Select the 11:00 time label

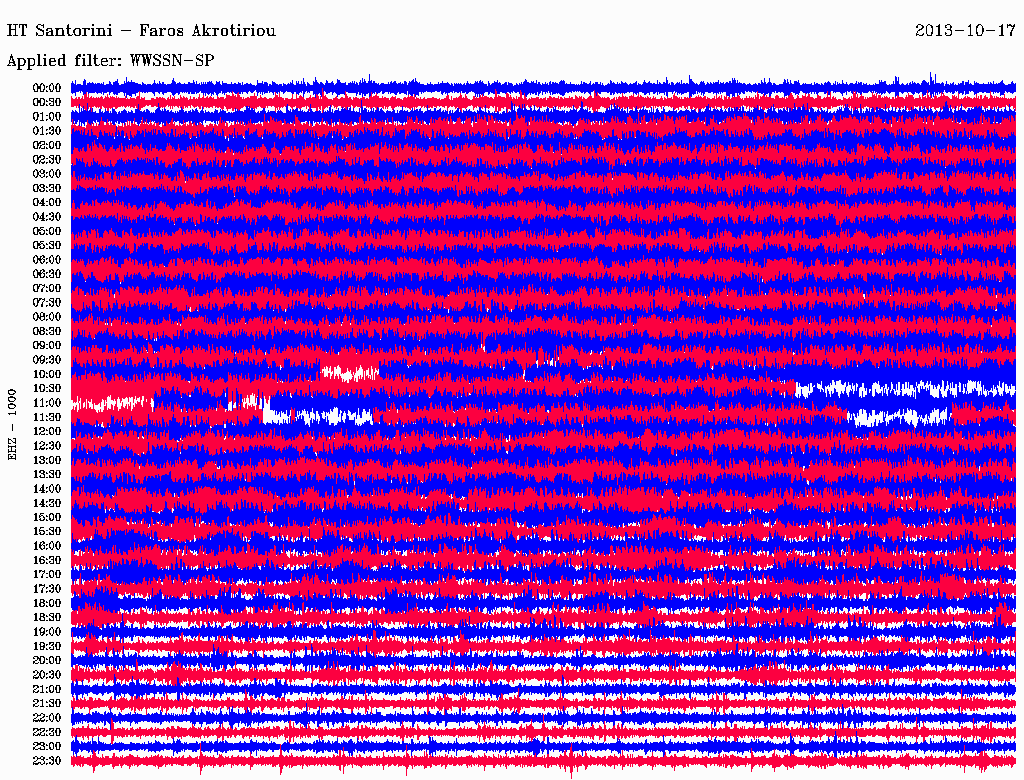47,402
